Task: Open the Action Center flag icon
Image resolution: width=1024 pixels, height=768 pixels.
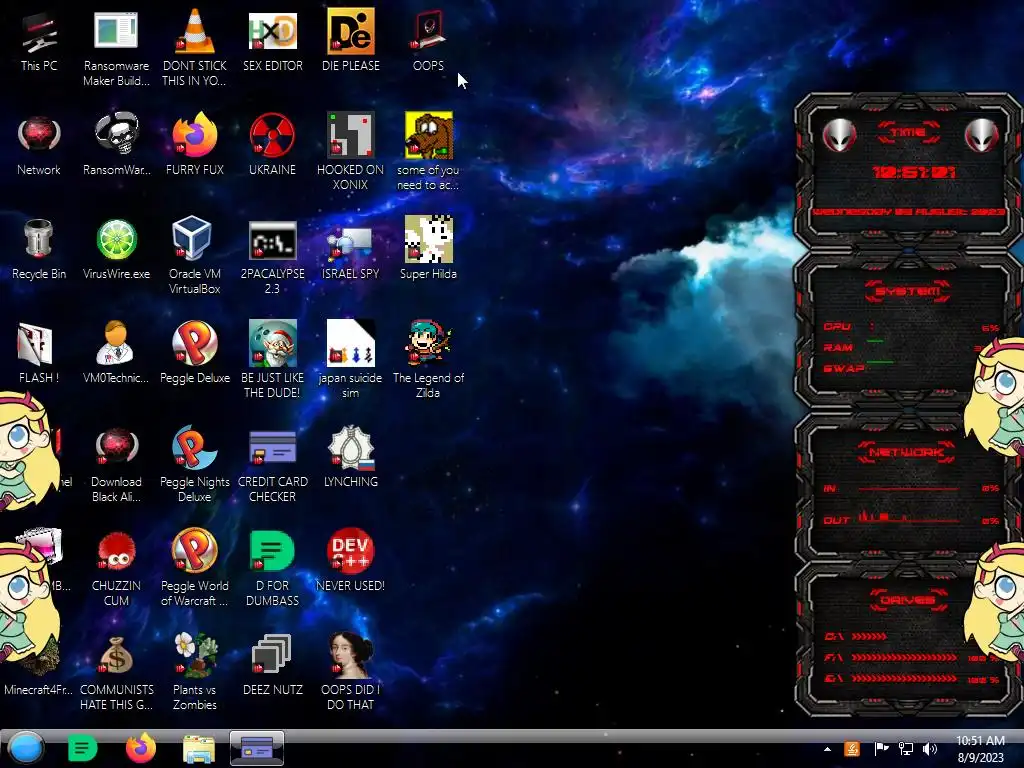Action: click(x=881, y=749)
